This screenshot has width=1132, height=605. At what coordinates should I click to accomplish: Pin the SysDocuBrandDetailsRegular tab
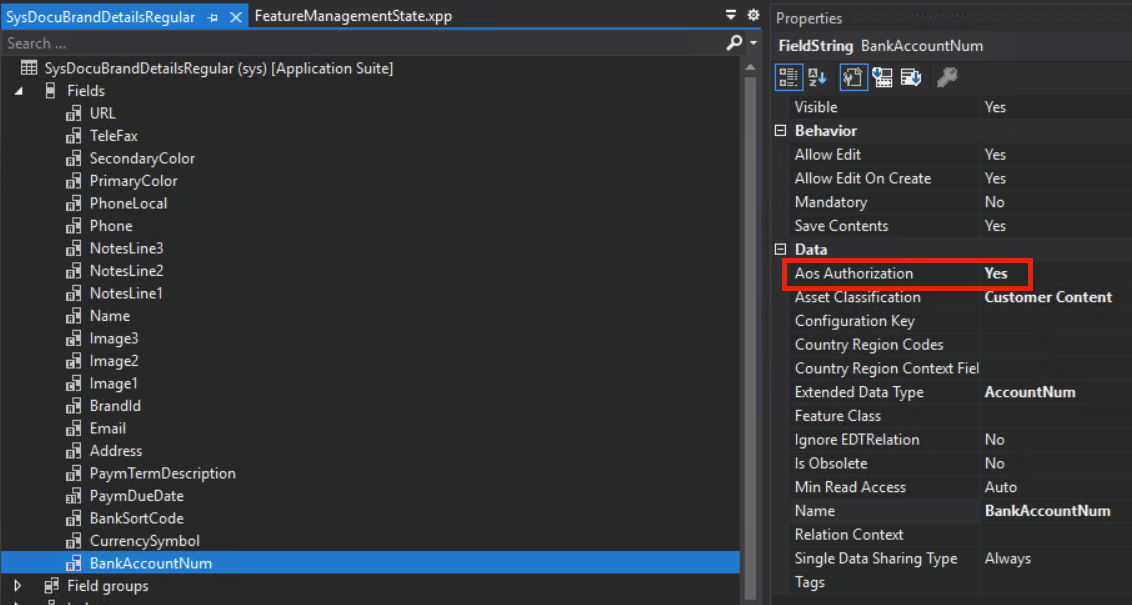[x=213, y=18]
